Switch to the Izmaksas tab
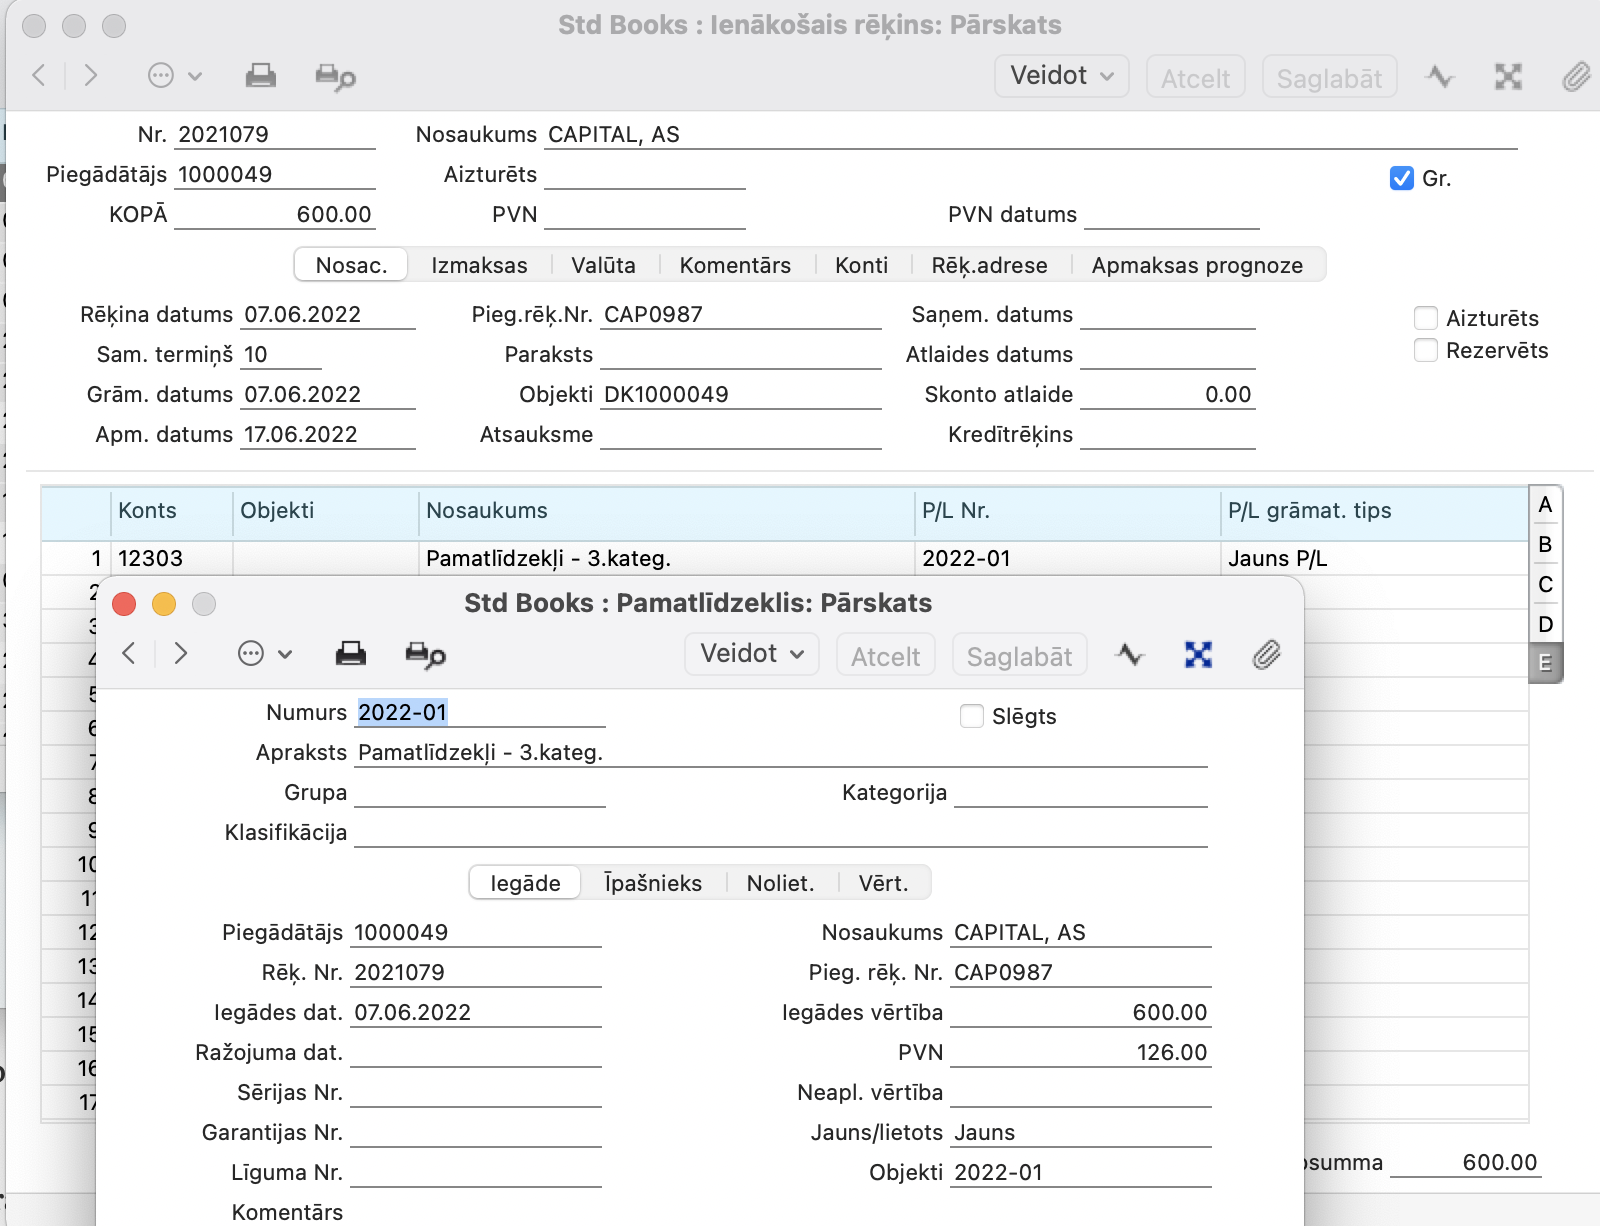 point(479,265)
